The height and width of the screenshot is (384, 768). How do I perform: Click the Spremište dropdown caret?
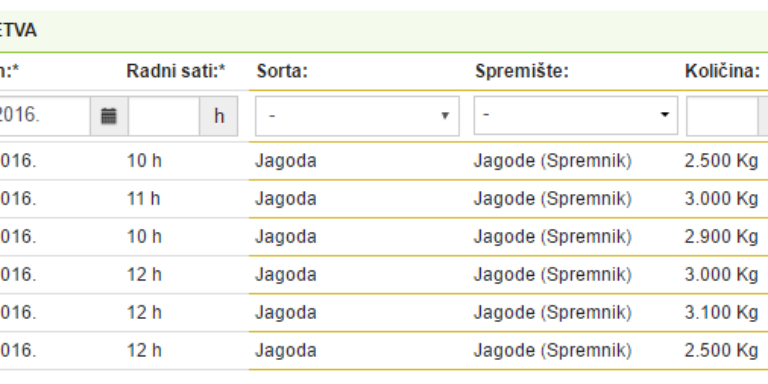[x=665, y=115]
